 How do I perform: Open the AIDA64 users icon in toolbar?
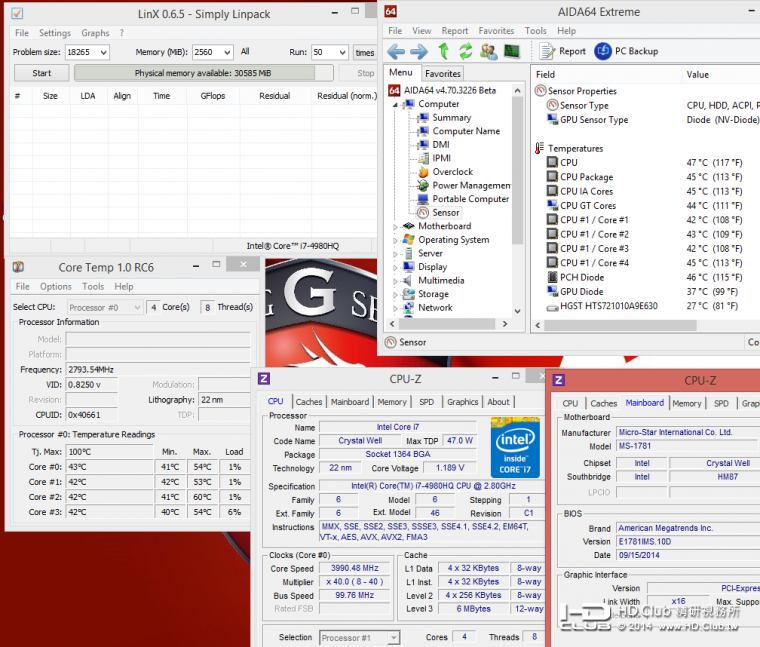[488, 51]
